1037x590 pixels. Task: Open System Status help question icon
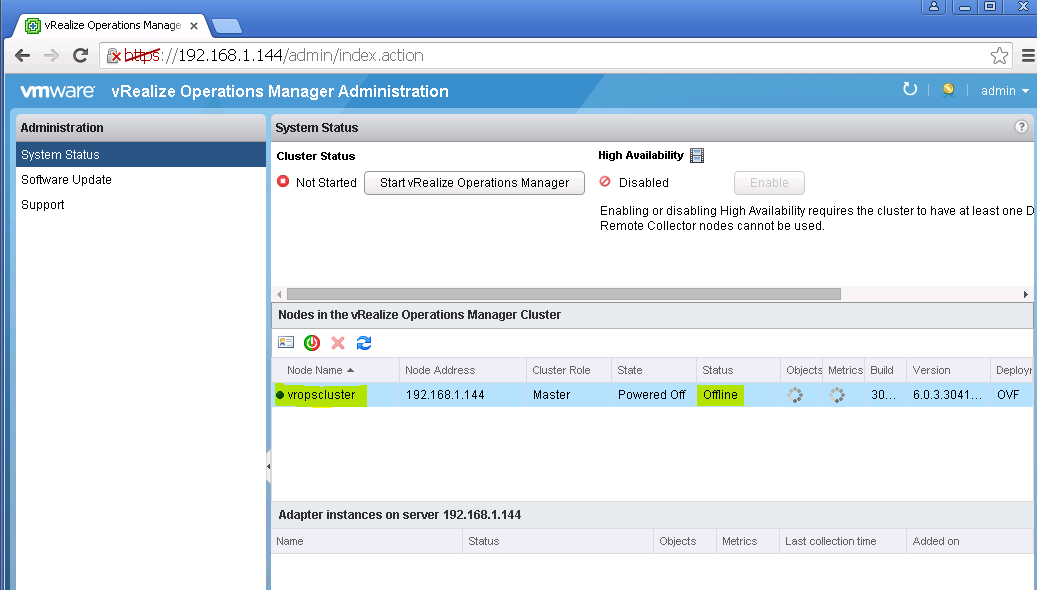[1021, 127]
